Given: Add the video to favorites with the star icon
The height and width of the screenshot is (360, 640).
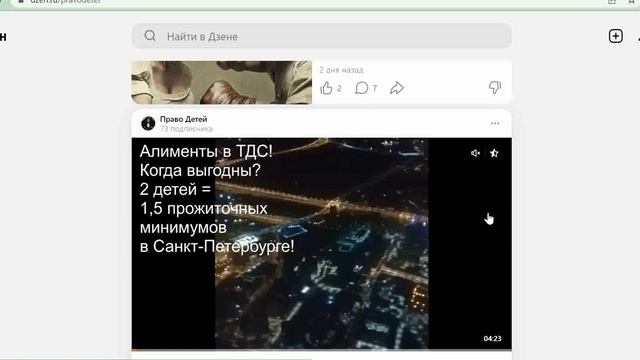Looking at the screenshot, I should pos(494,153).
